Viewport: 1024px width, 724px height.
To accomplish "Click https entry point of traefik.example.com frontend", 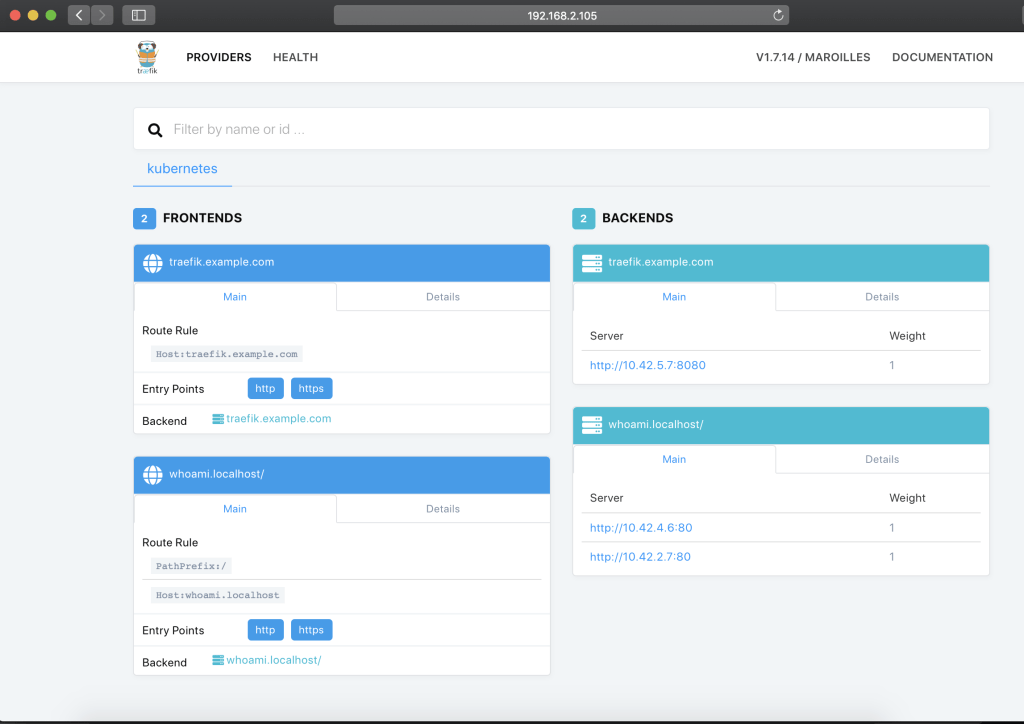I will pos(311,388).
